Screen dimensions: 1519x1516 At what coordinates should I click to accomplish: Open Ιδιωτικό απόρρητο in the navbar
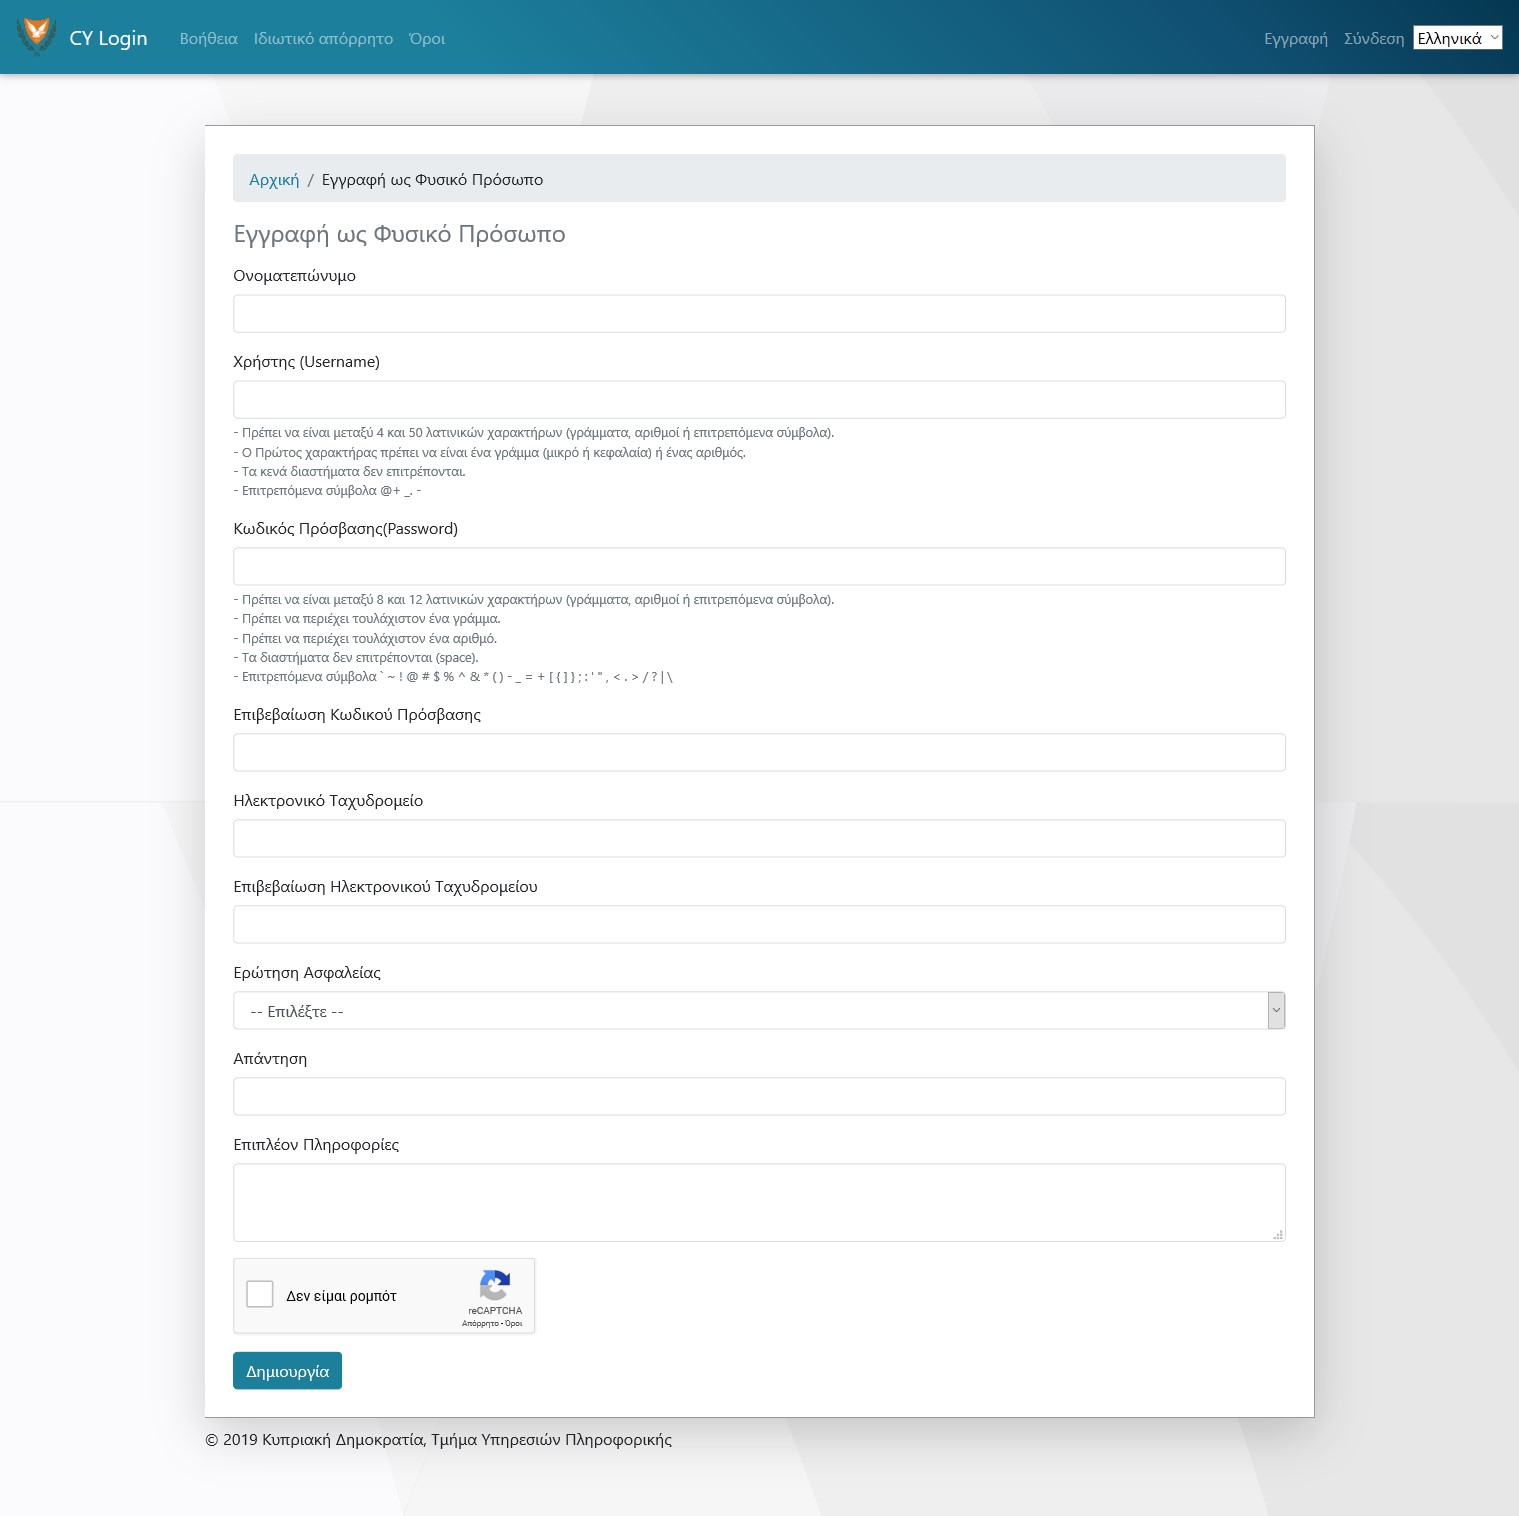pos(323,39)
